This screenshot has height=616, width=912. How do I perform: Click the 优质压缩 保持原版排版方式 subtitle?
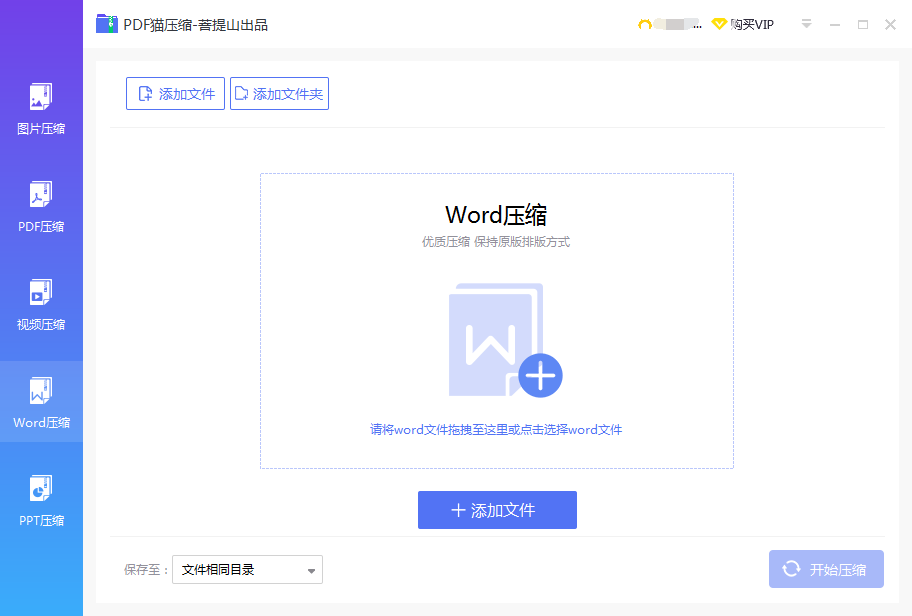(x=496, y=242)
